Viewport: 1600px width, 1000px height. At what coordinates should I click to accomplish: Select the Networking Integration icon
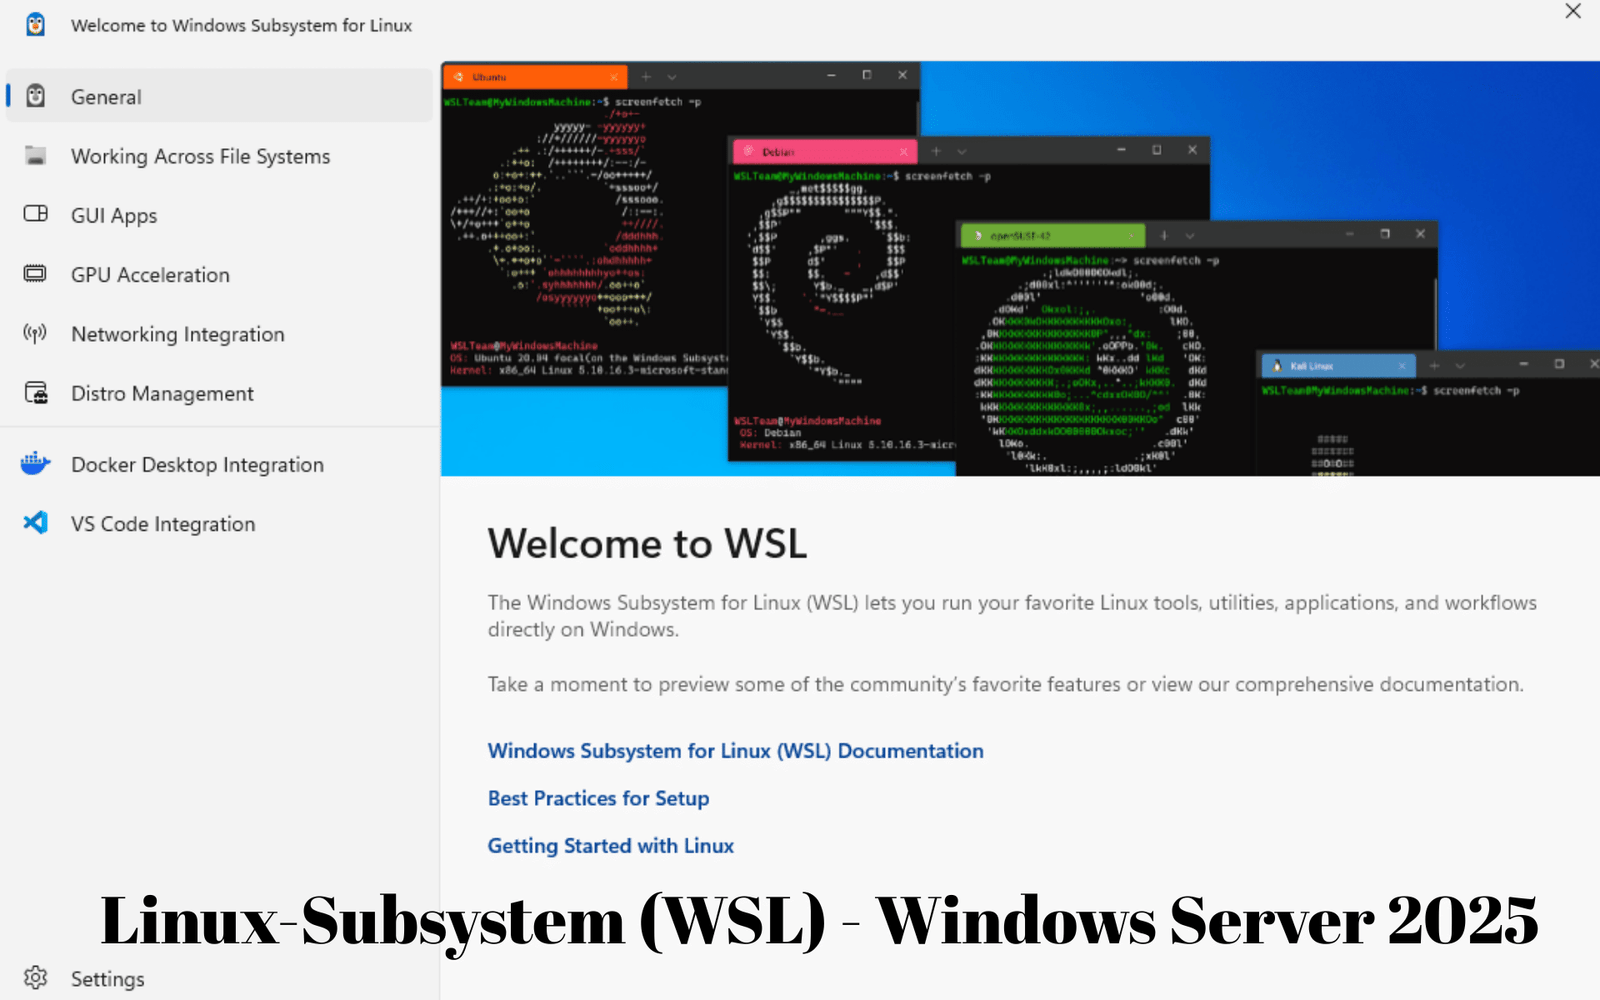pos(35,333)
